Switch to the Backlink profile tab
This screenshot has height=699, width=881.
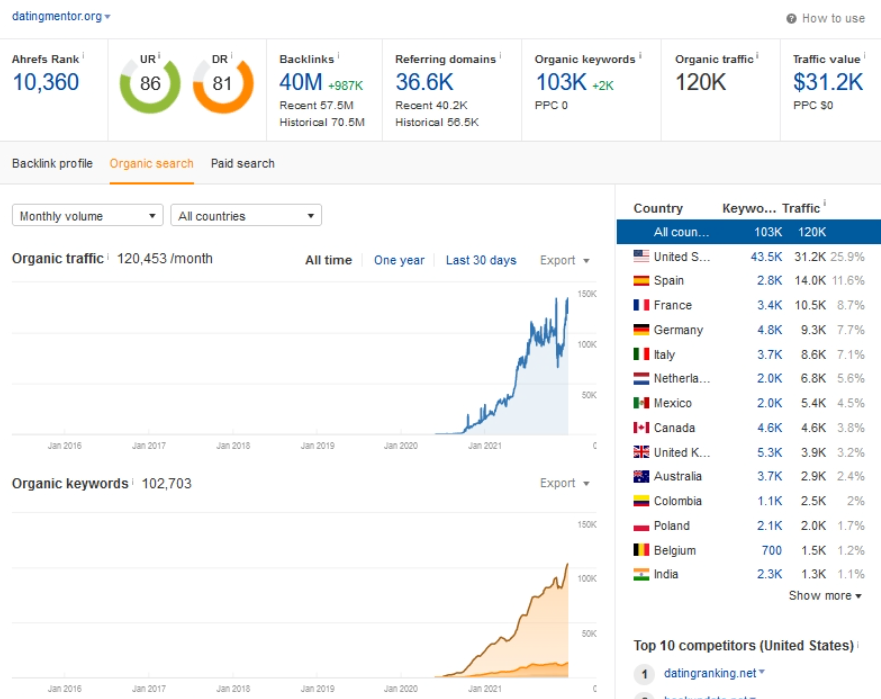(x=52, y=164)
